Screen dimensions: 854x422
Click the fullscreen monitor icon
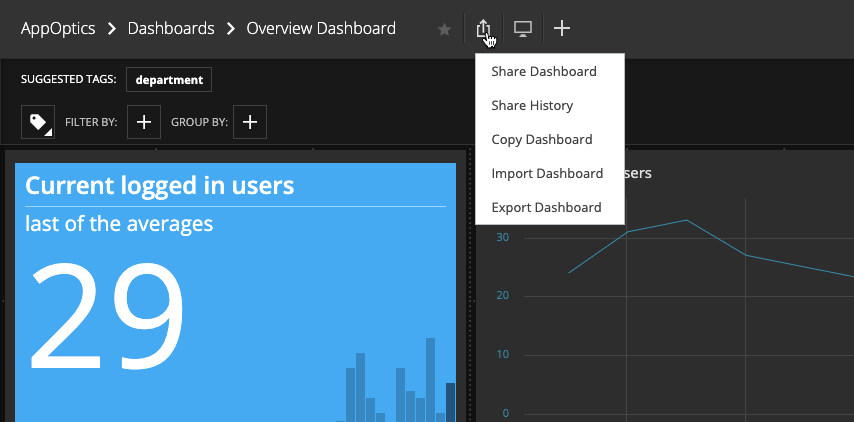[x=523, y=28]
